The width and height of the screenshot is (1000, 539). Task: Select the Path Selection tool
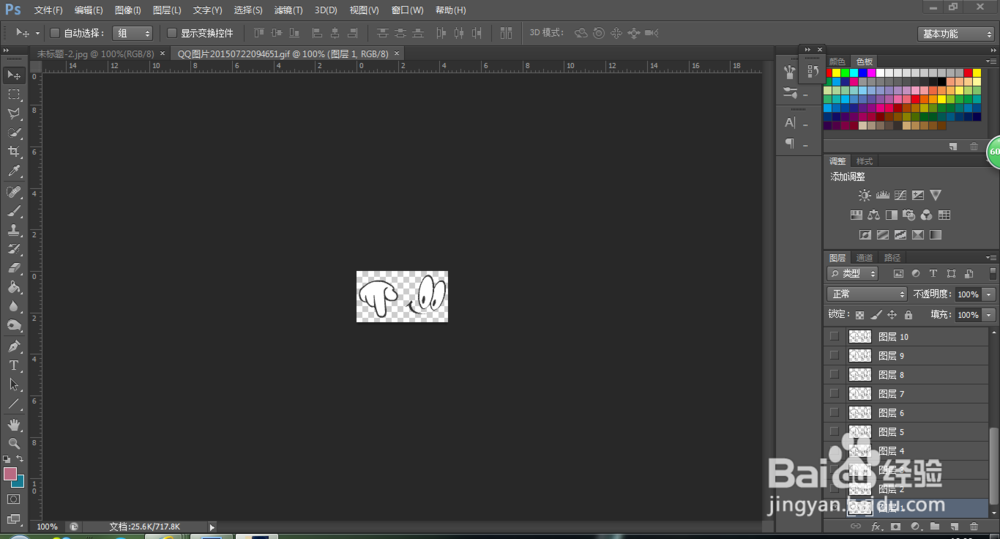point(13,385)
